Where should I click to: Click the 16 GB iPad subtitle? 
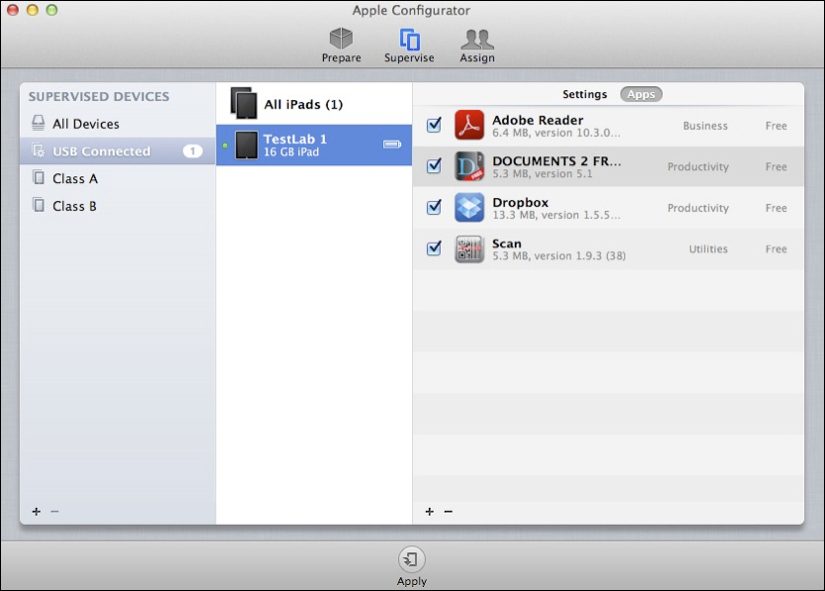pos(291,152)
